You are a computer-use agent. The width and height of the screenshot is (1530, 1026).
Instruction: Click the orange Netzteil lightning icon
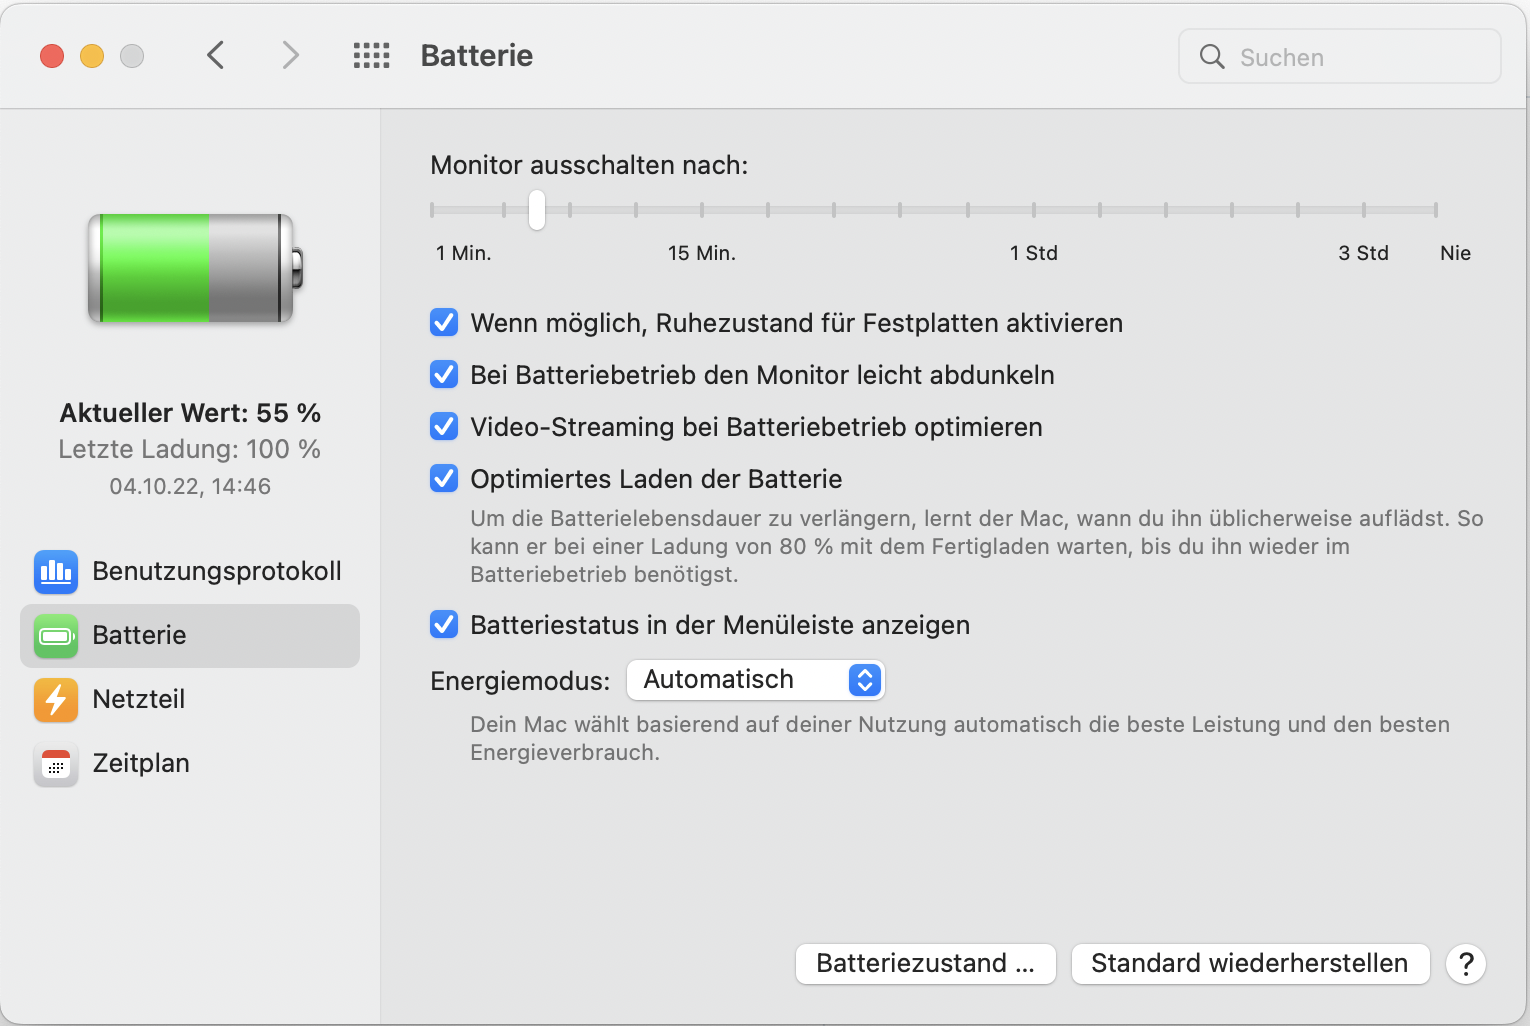pos(56,700)
